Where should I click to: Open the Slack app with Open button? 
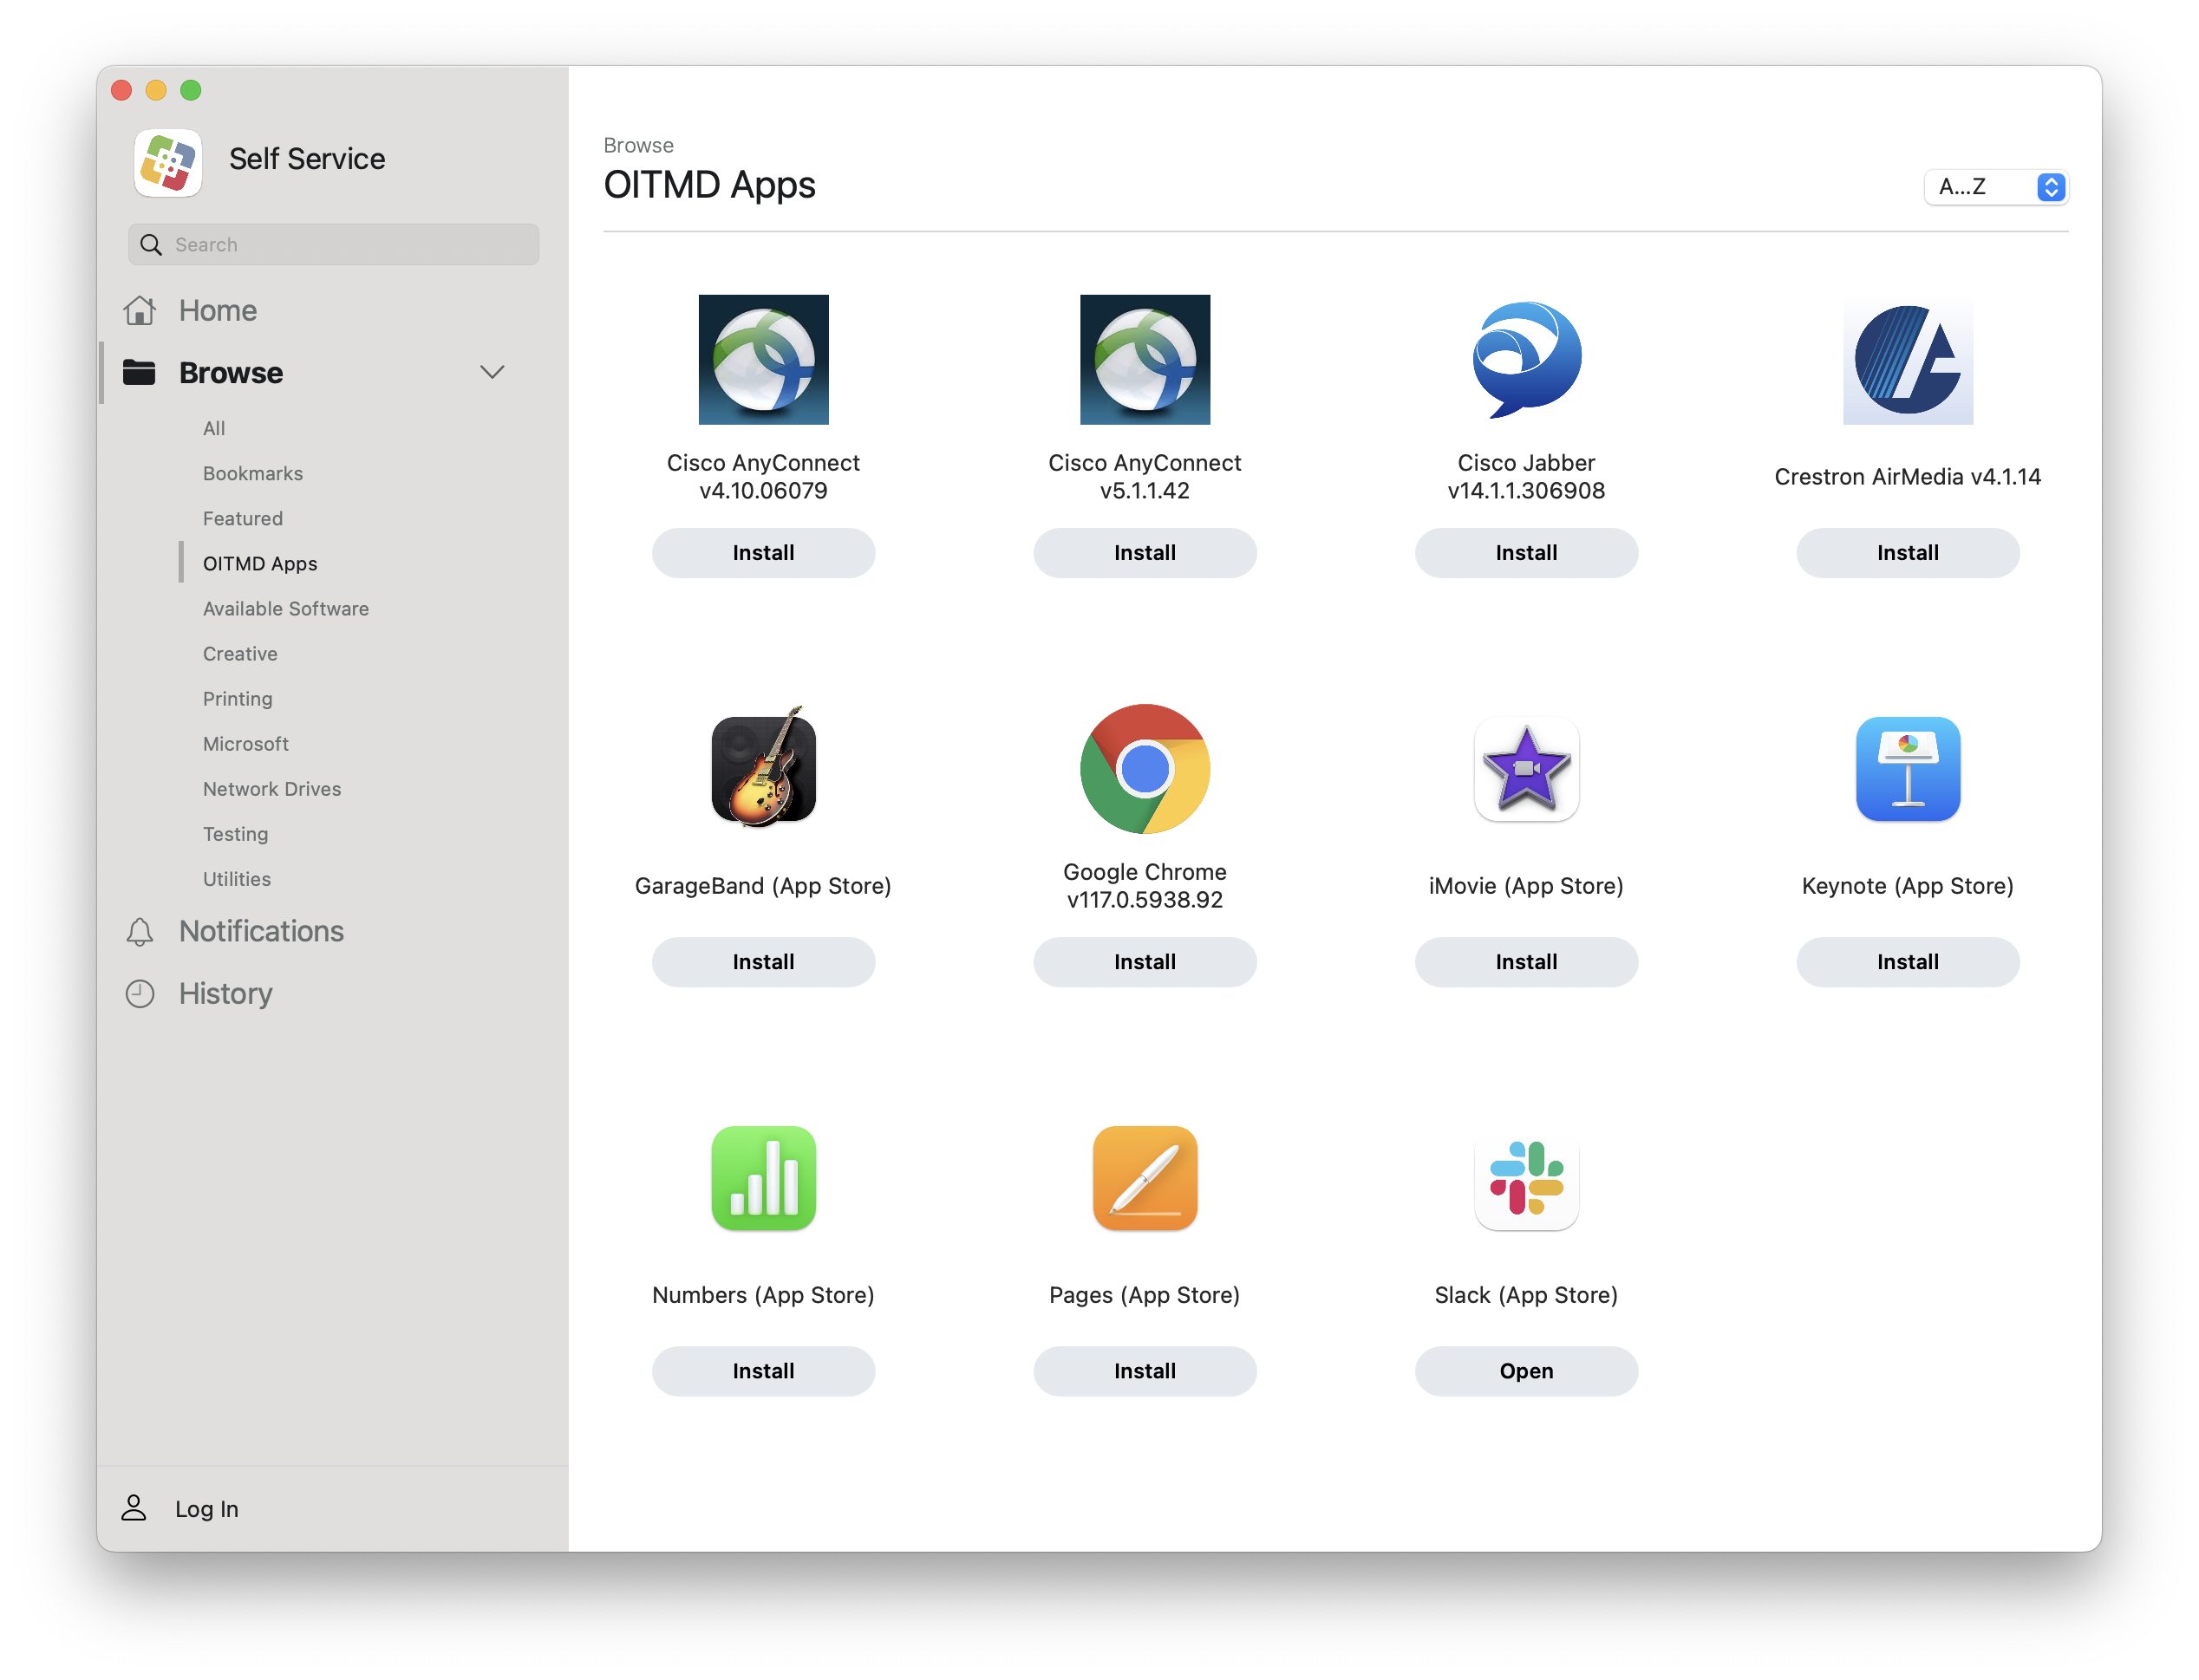[x=1526, y=1370]
